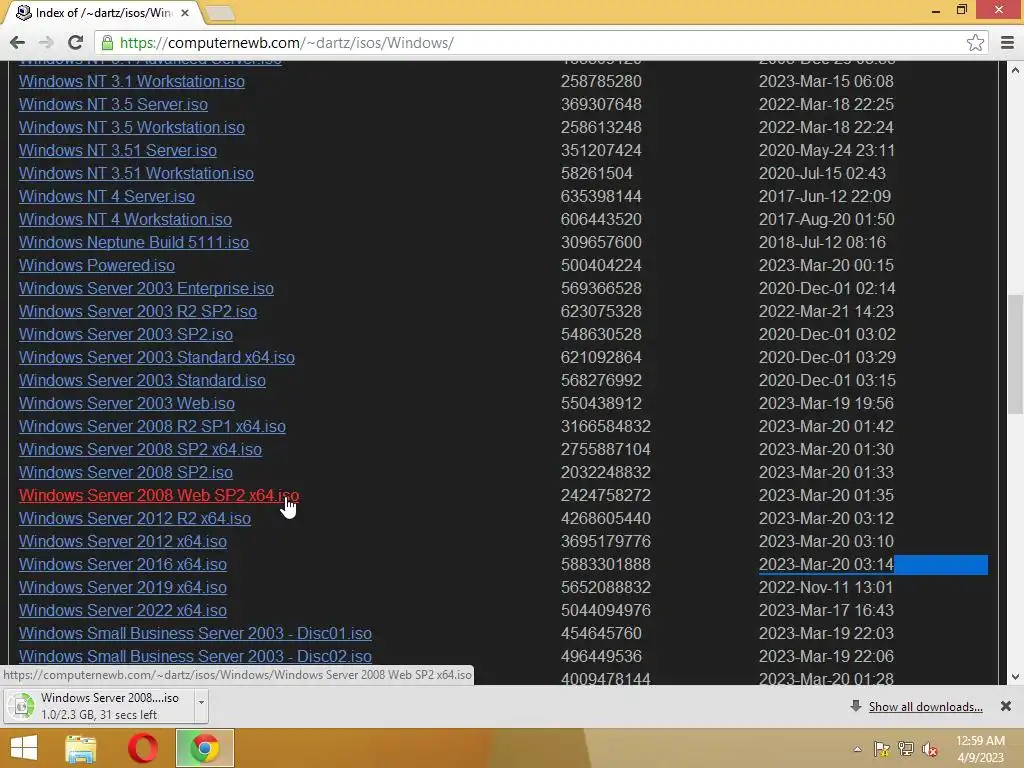Click the vertical scrollbar thumb
Viewport: 1024px width, 768px height.
coord(1016,353)
